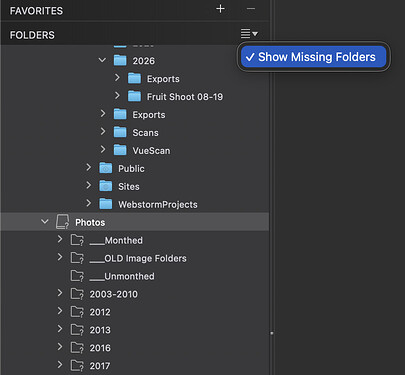Click the 2013 missing folder icon
This screenshot has width=405, height=375.
coord(77,330)
